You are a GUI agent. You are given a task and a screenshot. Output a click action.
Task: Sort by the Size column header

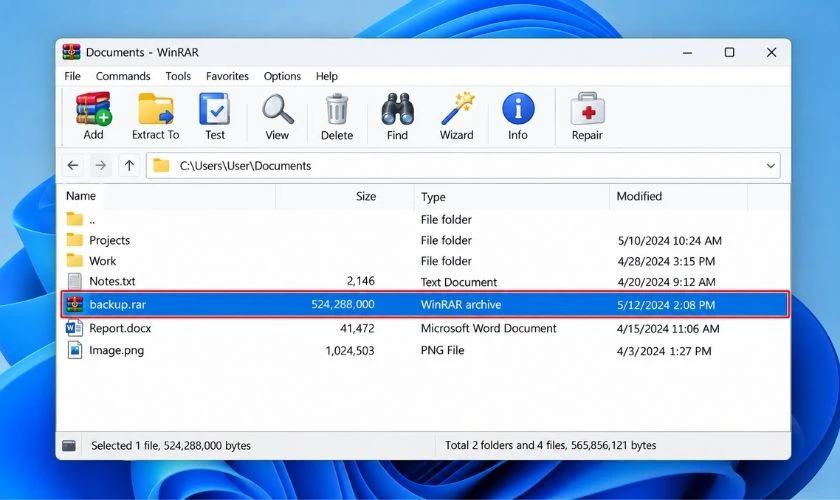(366, 197)
